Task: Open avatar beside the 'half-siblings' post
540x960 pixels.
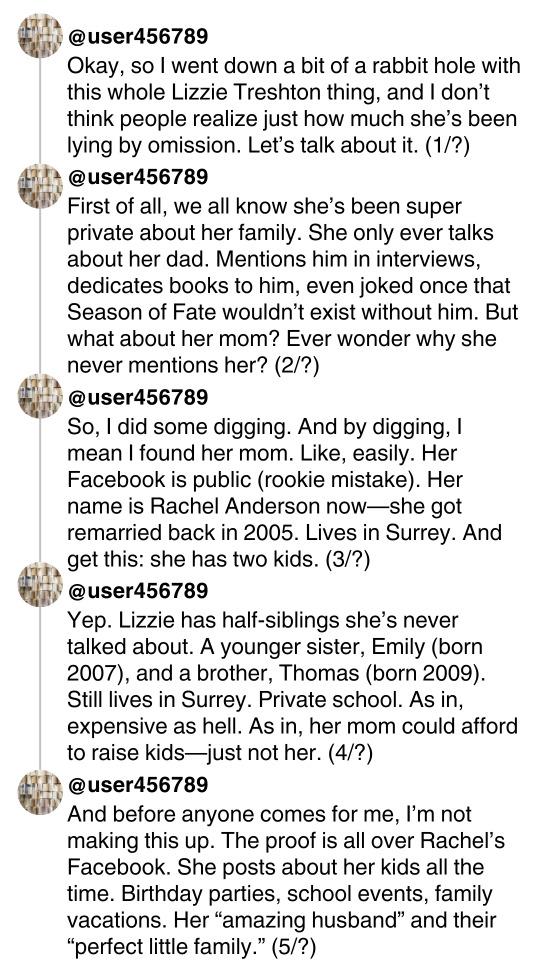Action: (x=40, y=585)
